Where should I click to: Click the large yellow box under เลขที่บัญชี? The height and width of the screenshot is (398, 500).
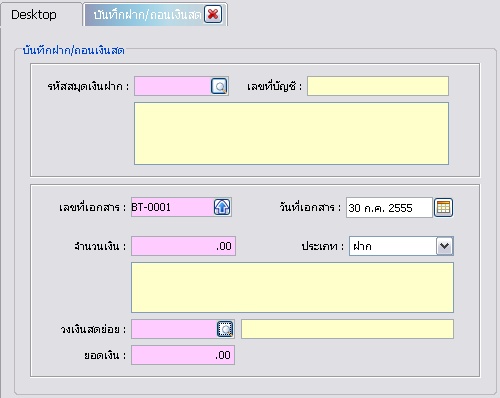coord(291,134)
